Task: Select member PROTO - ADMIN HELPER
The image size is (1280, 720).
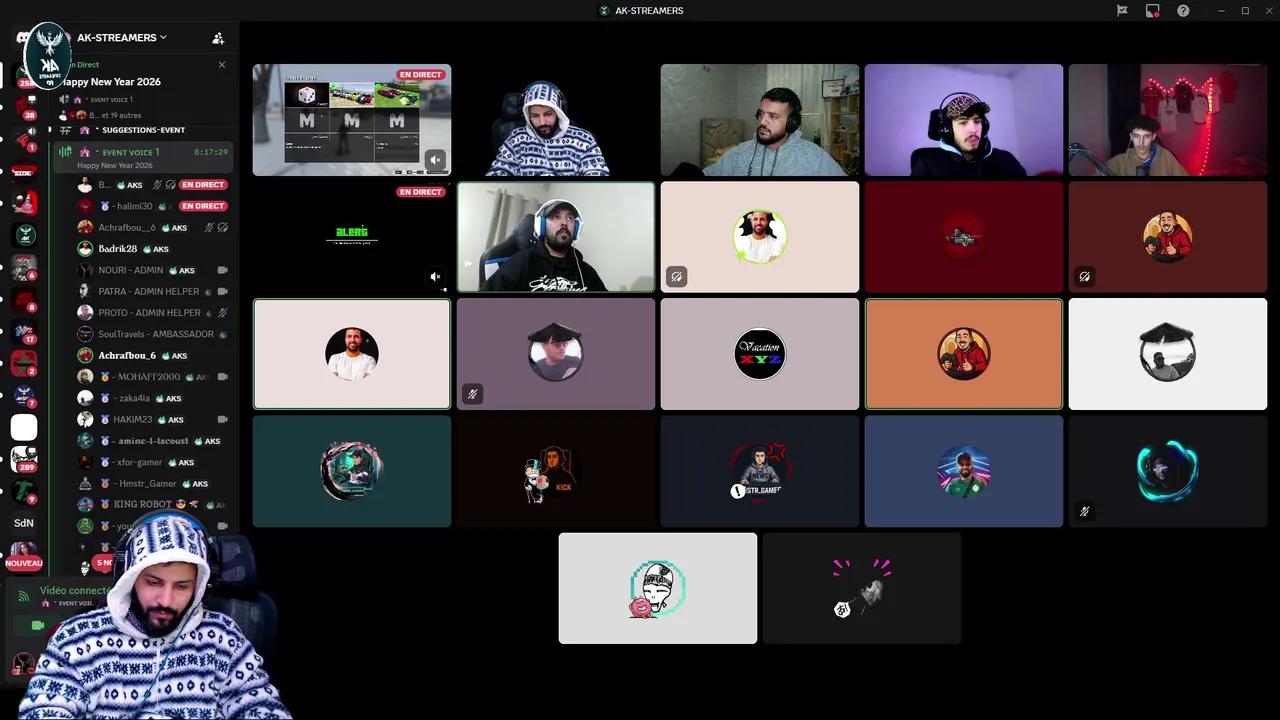Action: pos(152,313)
